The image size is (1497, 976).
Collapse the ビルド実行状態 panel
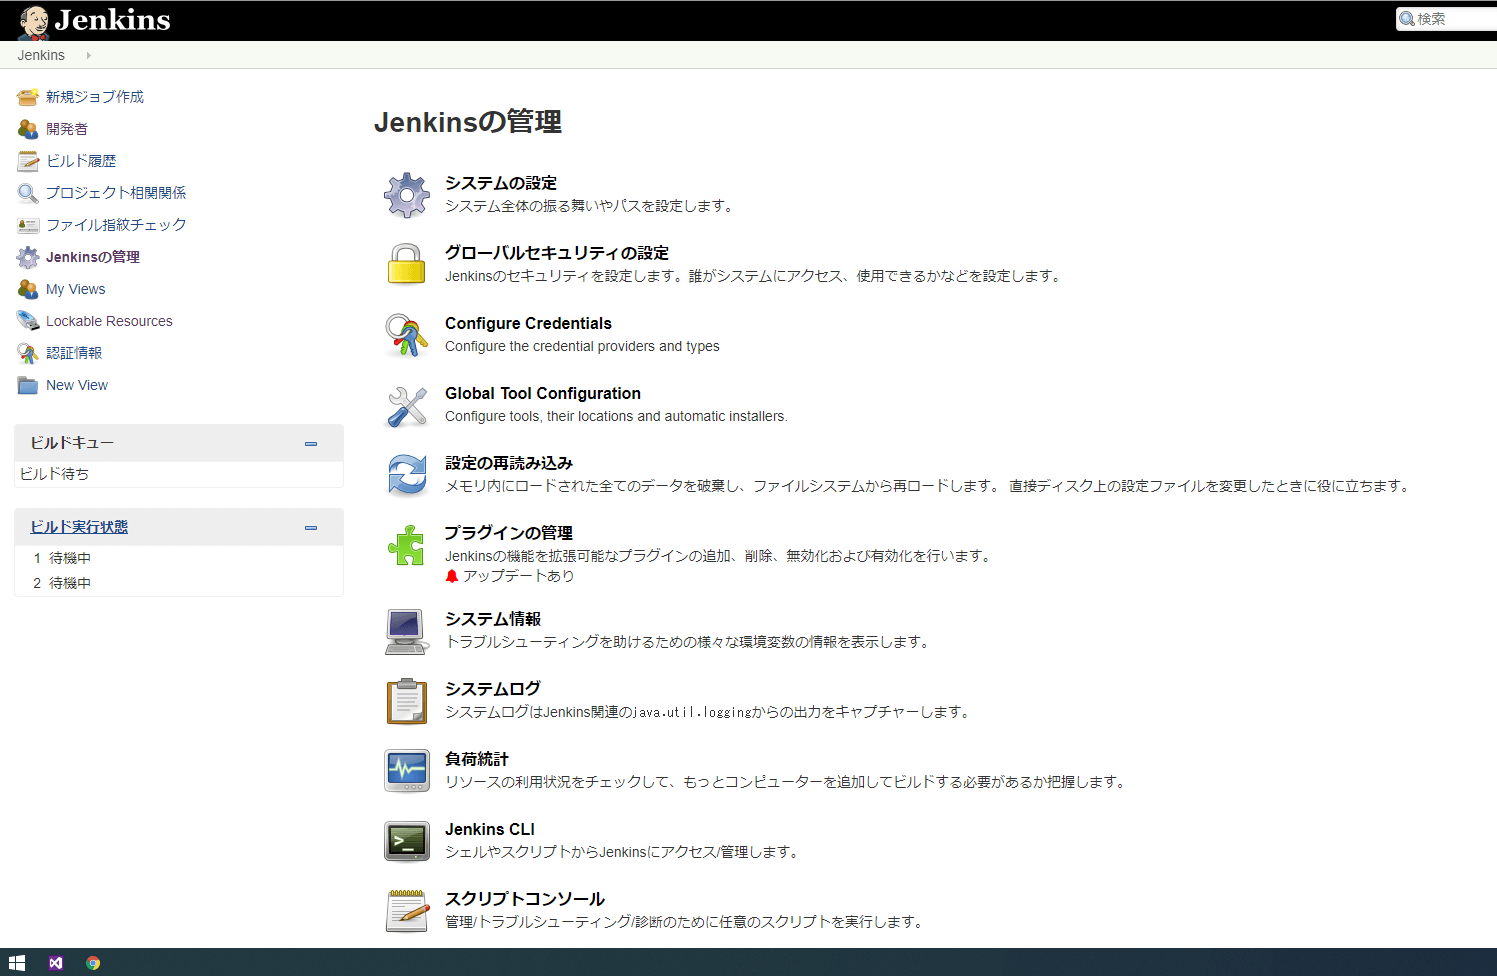coord(311,527)
